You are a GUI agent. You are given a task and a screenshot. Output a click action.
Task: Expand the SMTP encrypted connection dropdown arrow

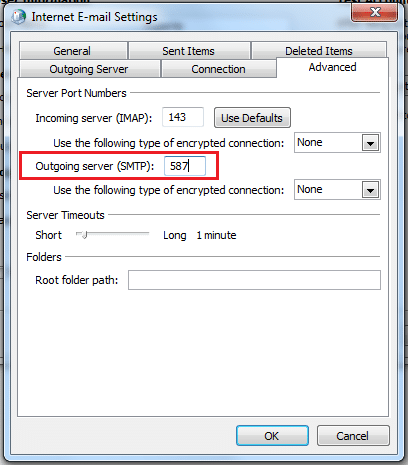[370, 190]
